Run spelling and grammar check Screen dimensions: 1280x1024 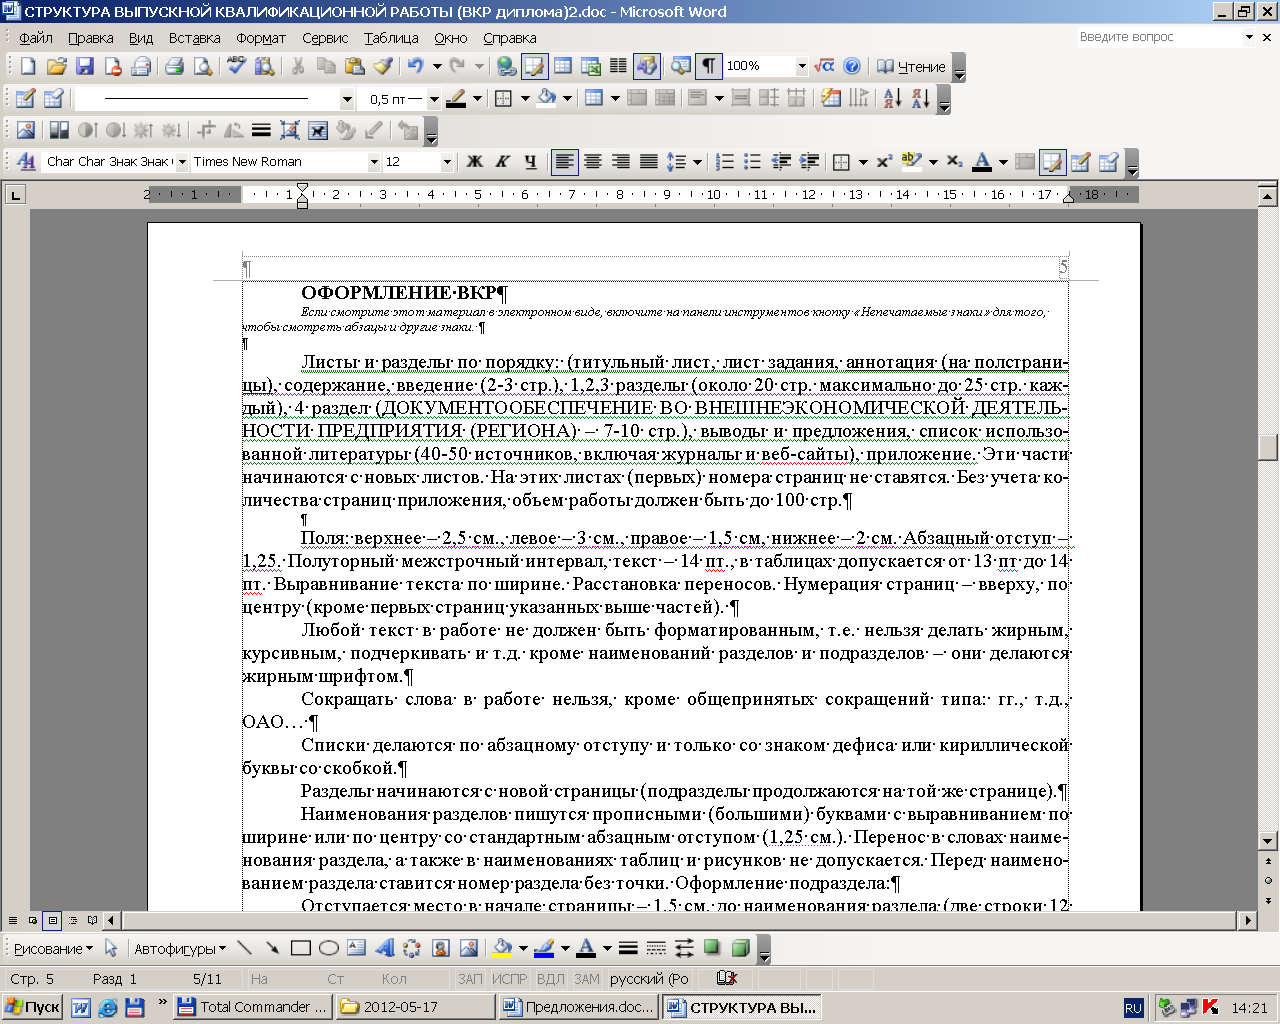click(x=236, y=67)
